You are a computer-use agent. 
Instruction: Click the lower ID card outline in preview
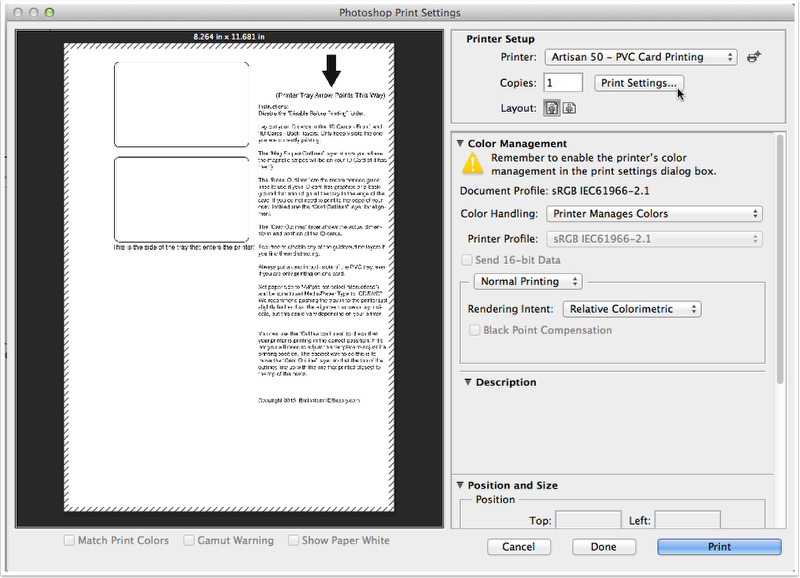[182, 199]
